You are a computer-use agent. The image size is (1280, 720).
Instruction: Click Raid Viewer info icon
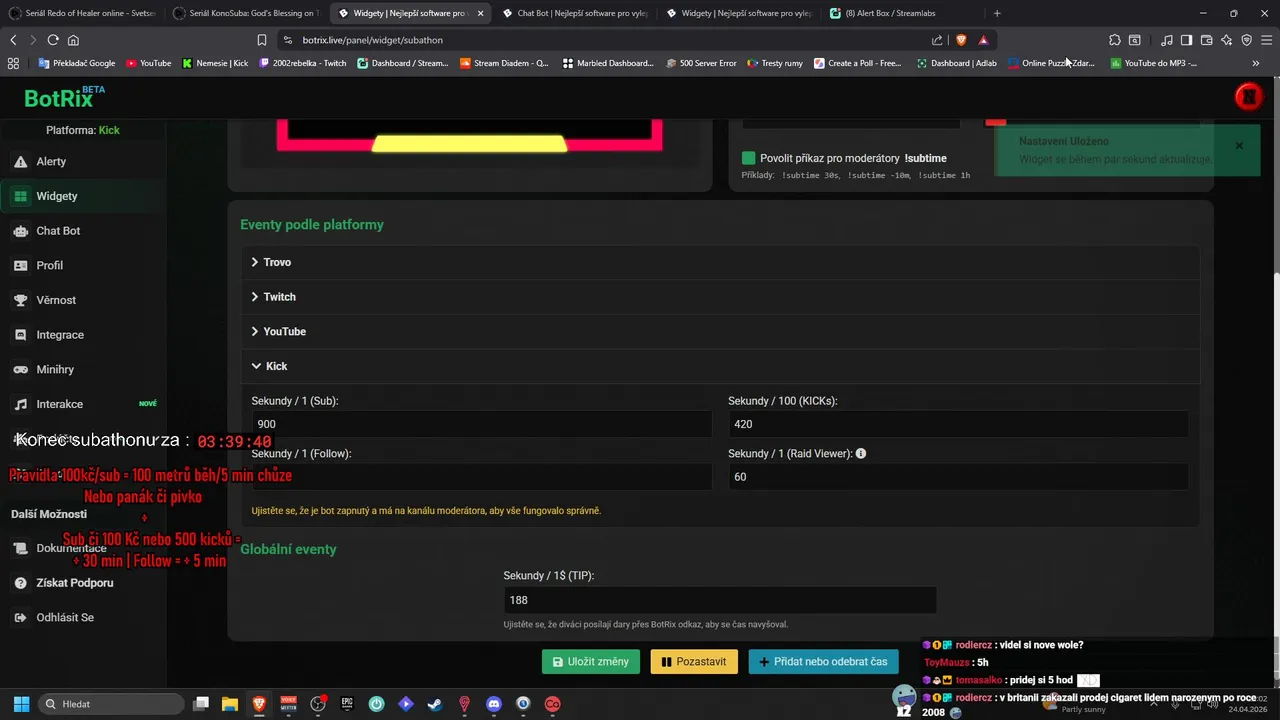pos(861,453)
